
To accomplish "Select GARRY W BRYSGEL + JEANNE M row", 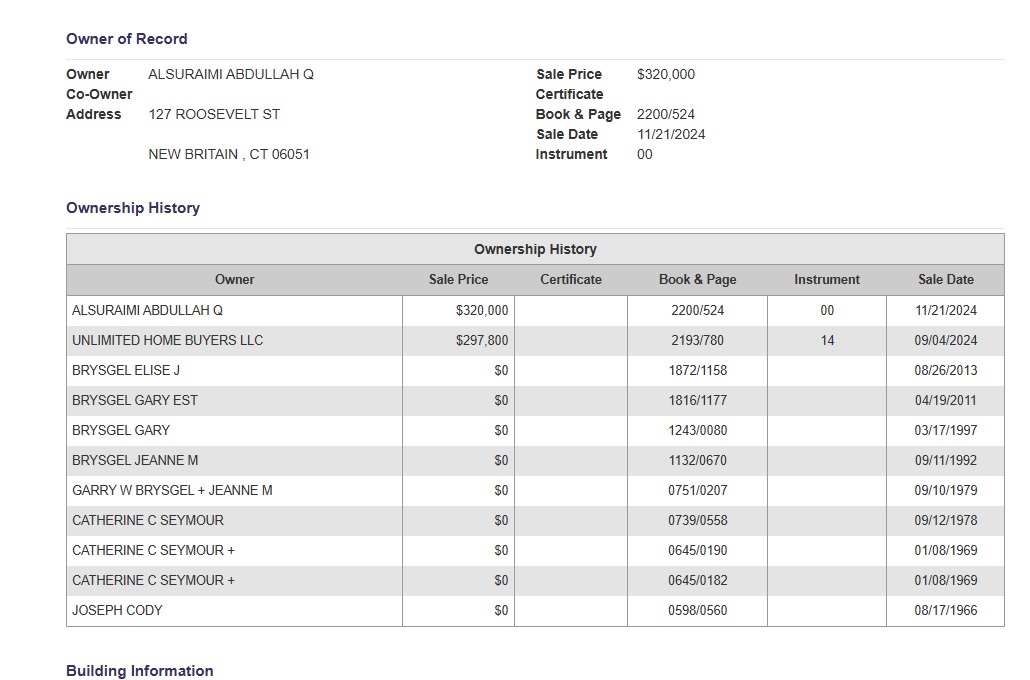I will pyautogui.click(x=172, y=491).
